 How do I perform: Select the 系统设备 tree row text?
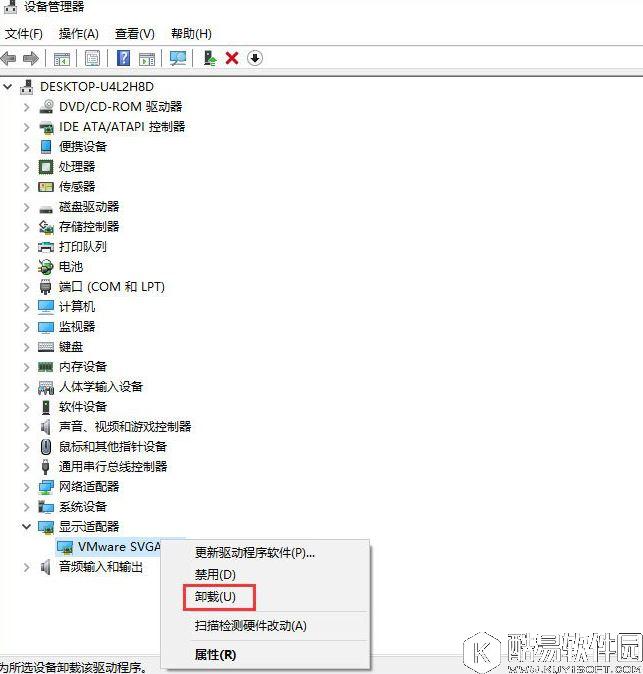click(83, 507)
